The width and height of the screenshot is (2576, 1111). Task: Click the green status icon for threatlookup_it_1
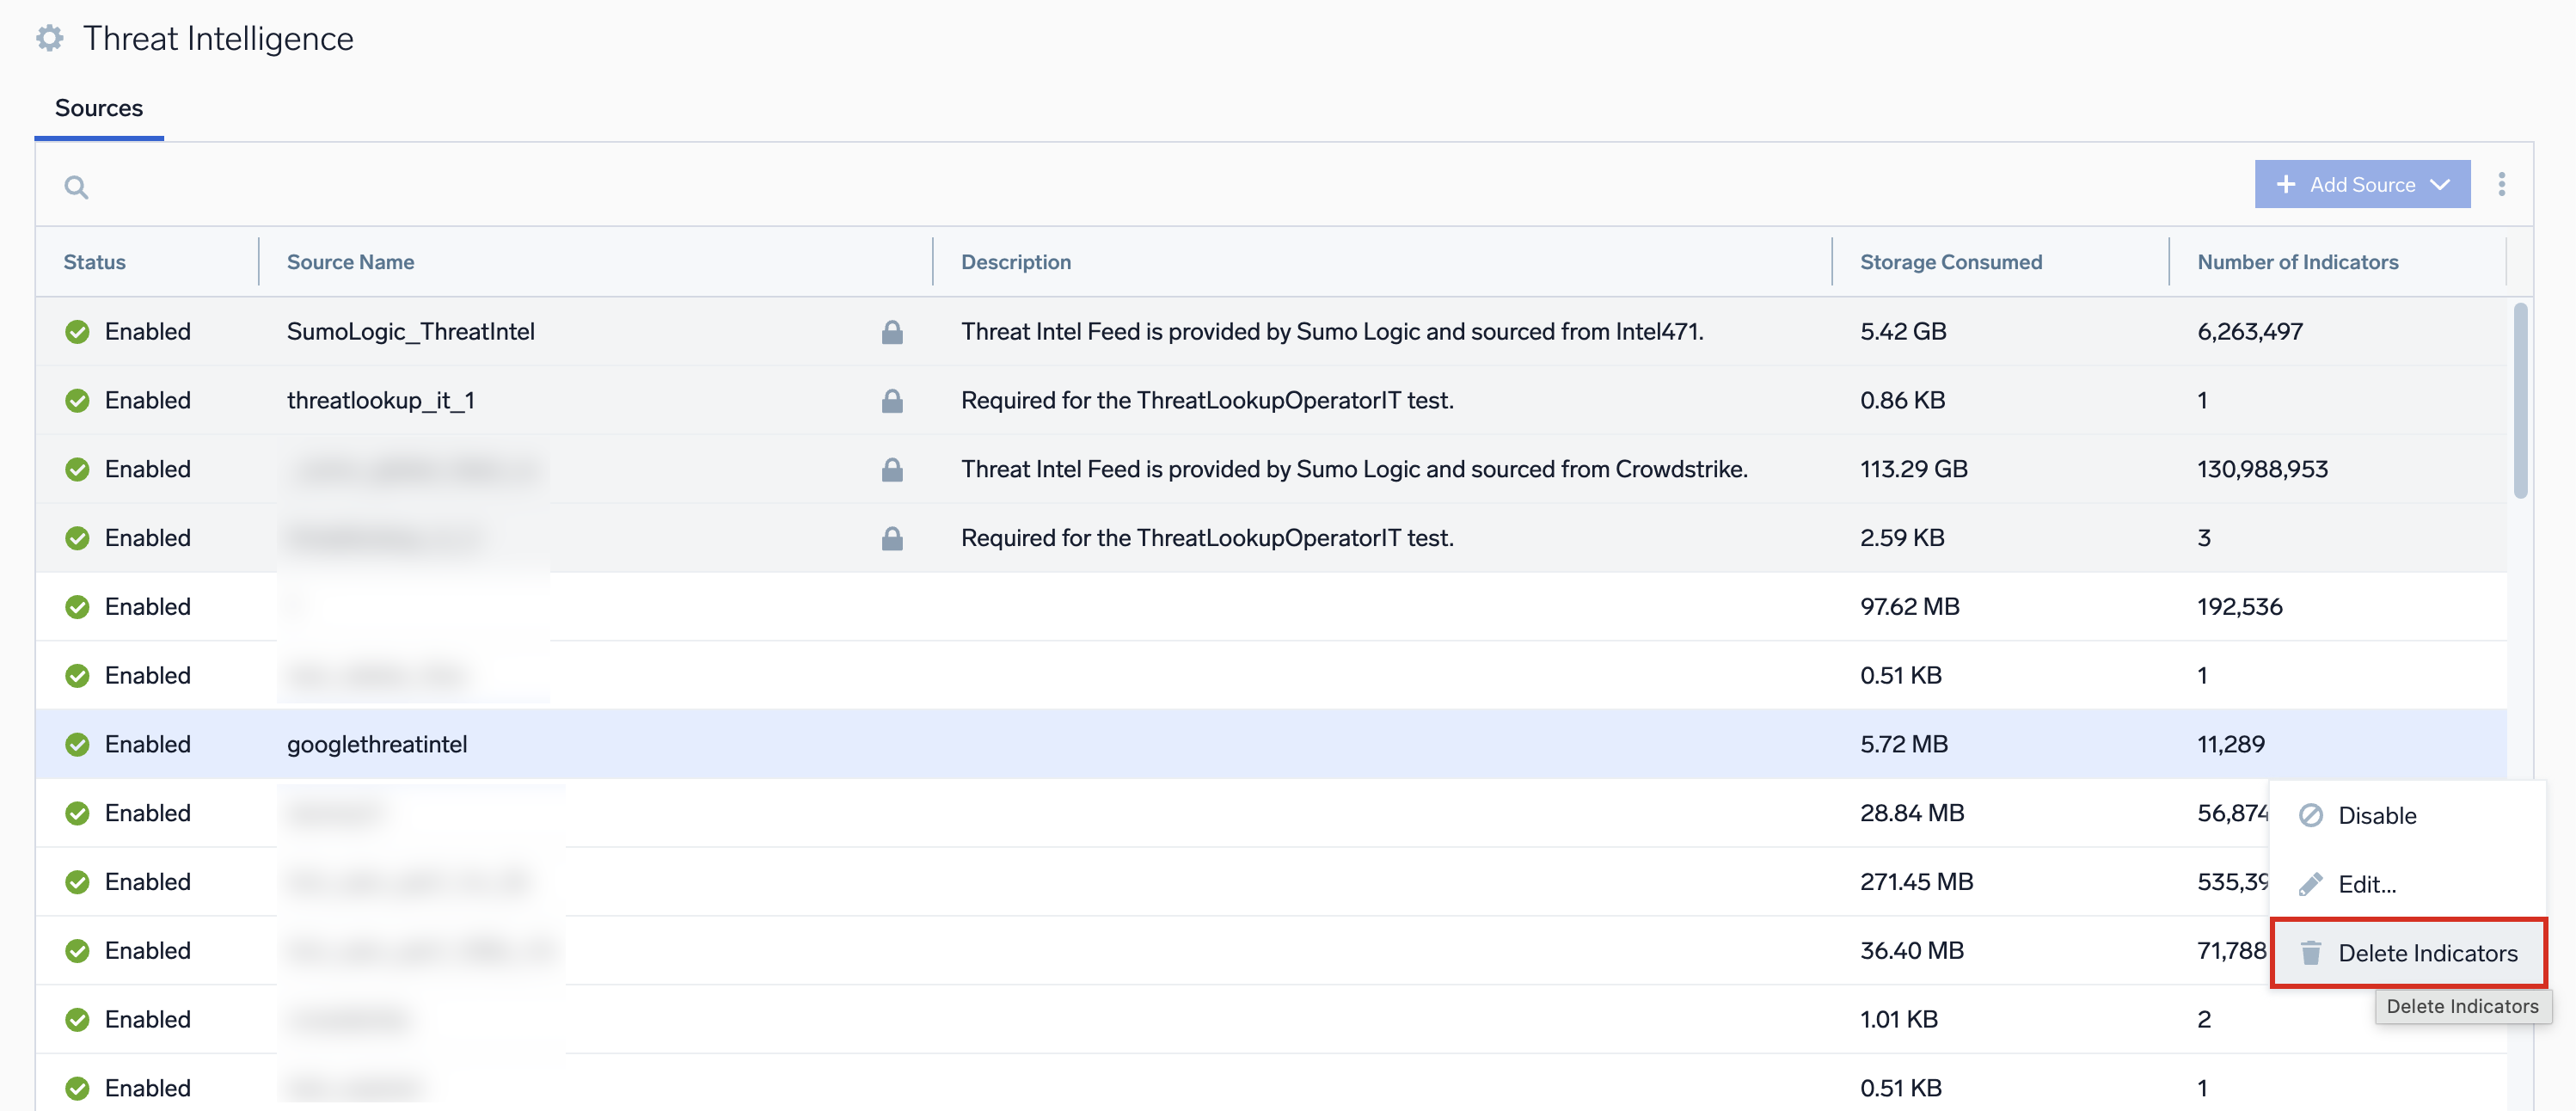point(77,401)
